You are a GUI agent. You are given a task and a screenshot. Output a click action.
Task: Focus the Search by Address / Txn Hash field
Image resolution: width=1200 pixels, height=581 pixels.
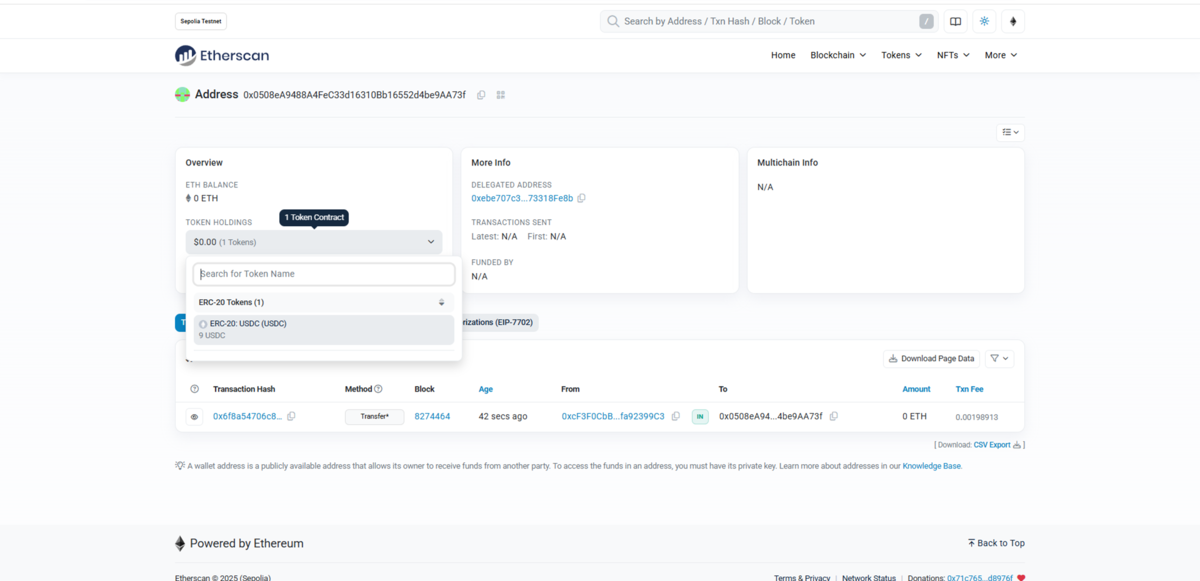point(769,21)
